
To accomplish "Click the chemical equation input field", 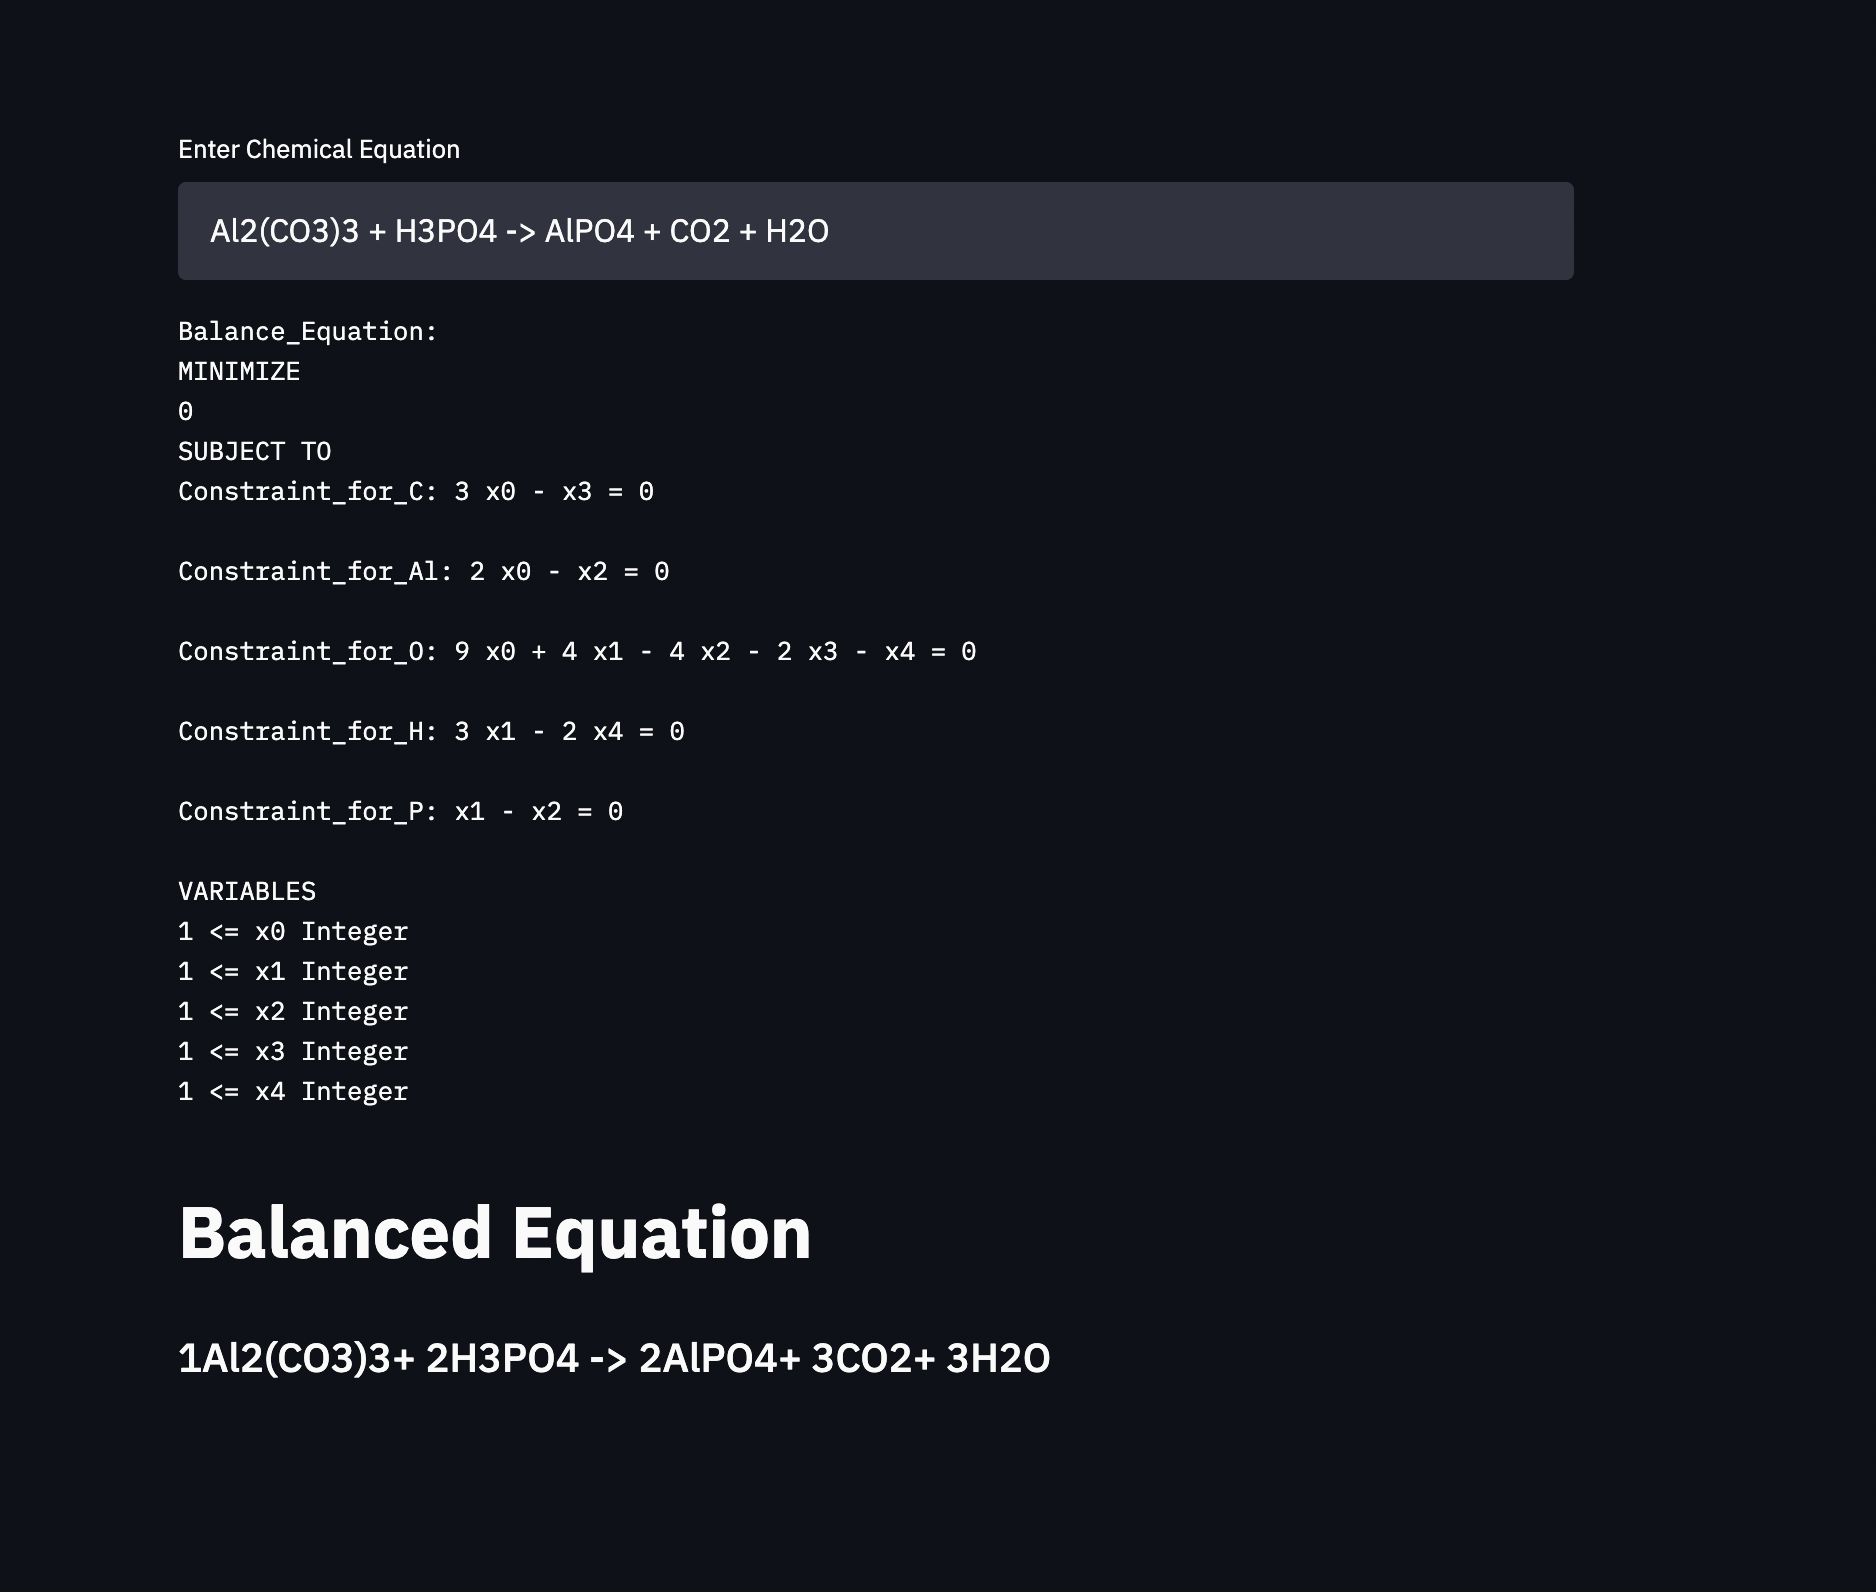I will point(875,231).
